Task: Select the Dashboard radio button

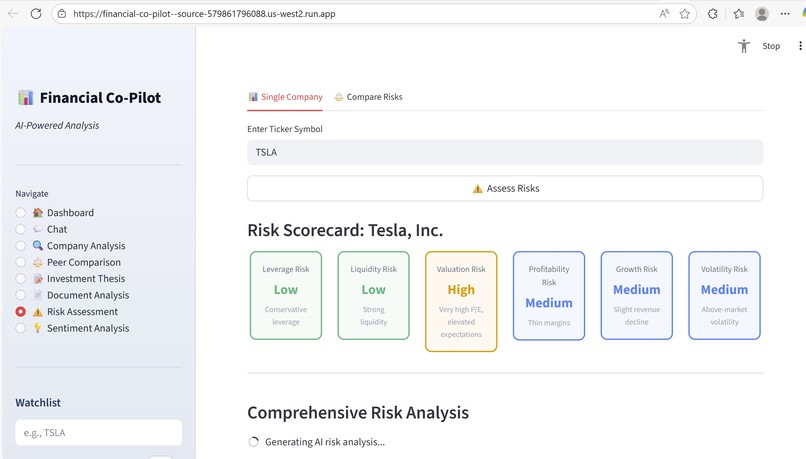Action: [x=21, y=213]
